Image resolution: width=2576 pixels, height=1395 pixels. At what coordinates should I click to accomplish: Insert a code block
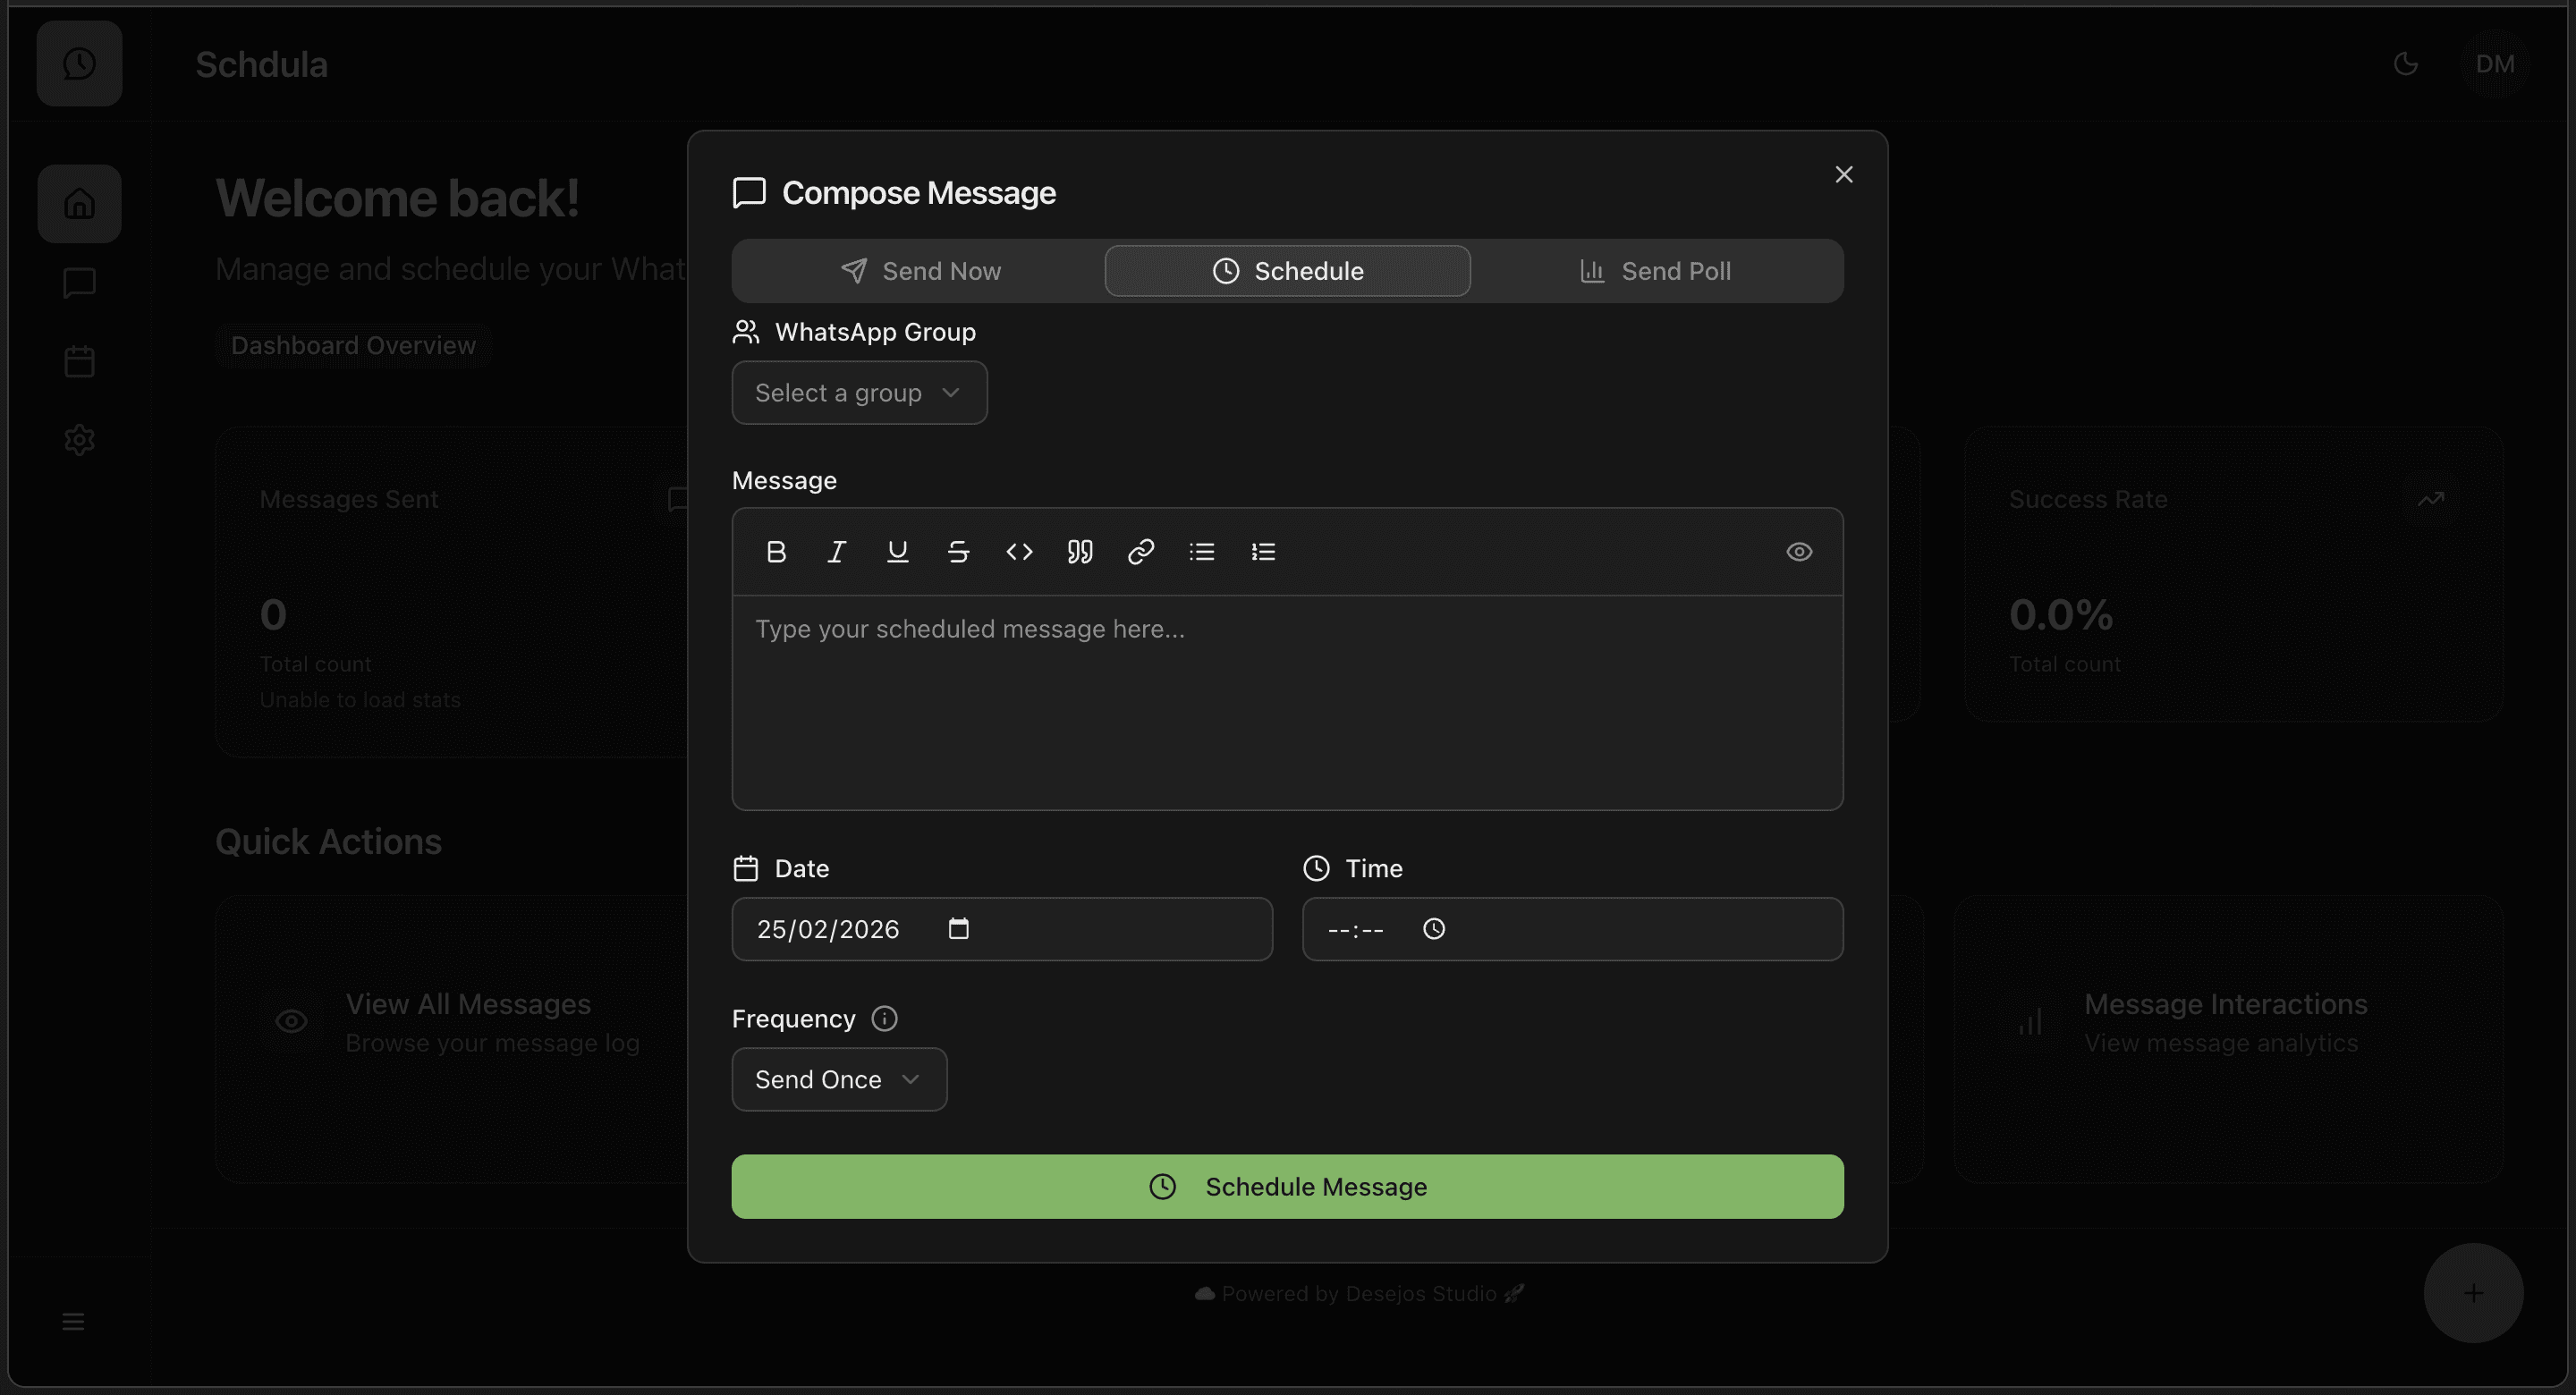coord(1019,551)
